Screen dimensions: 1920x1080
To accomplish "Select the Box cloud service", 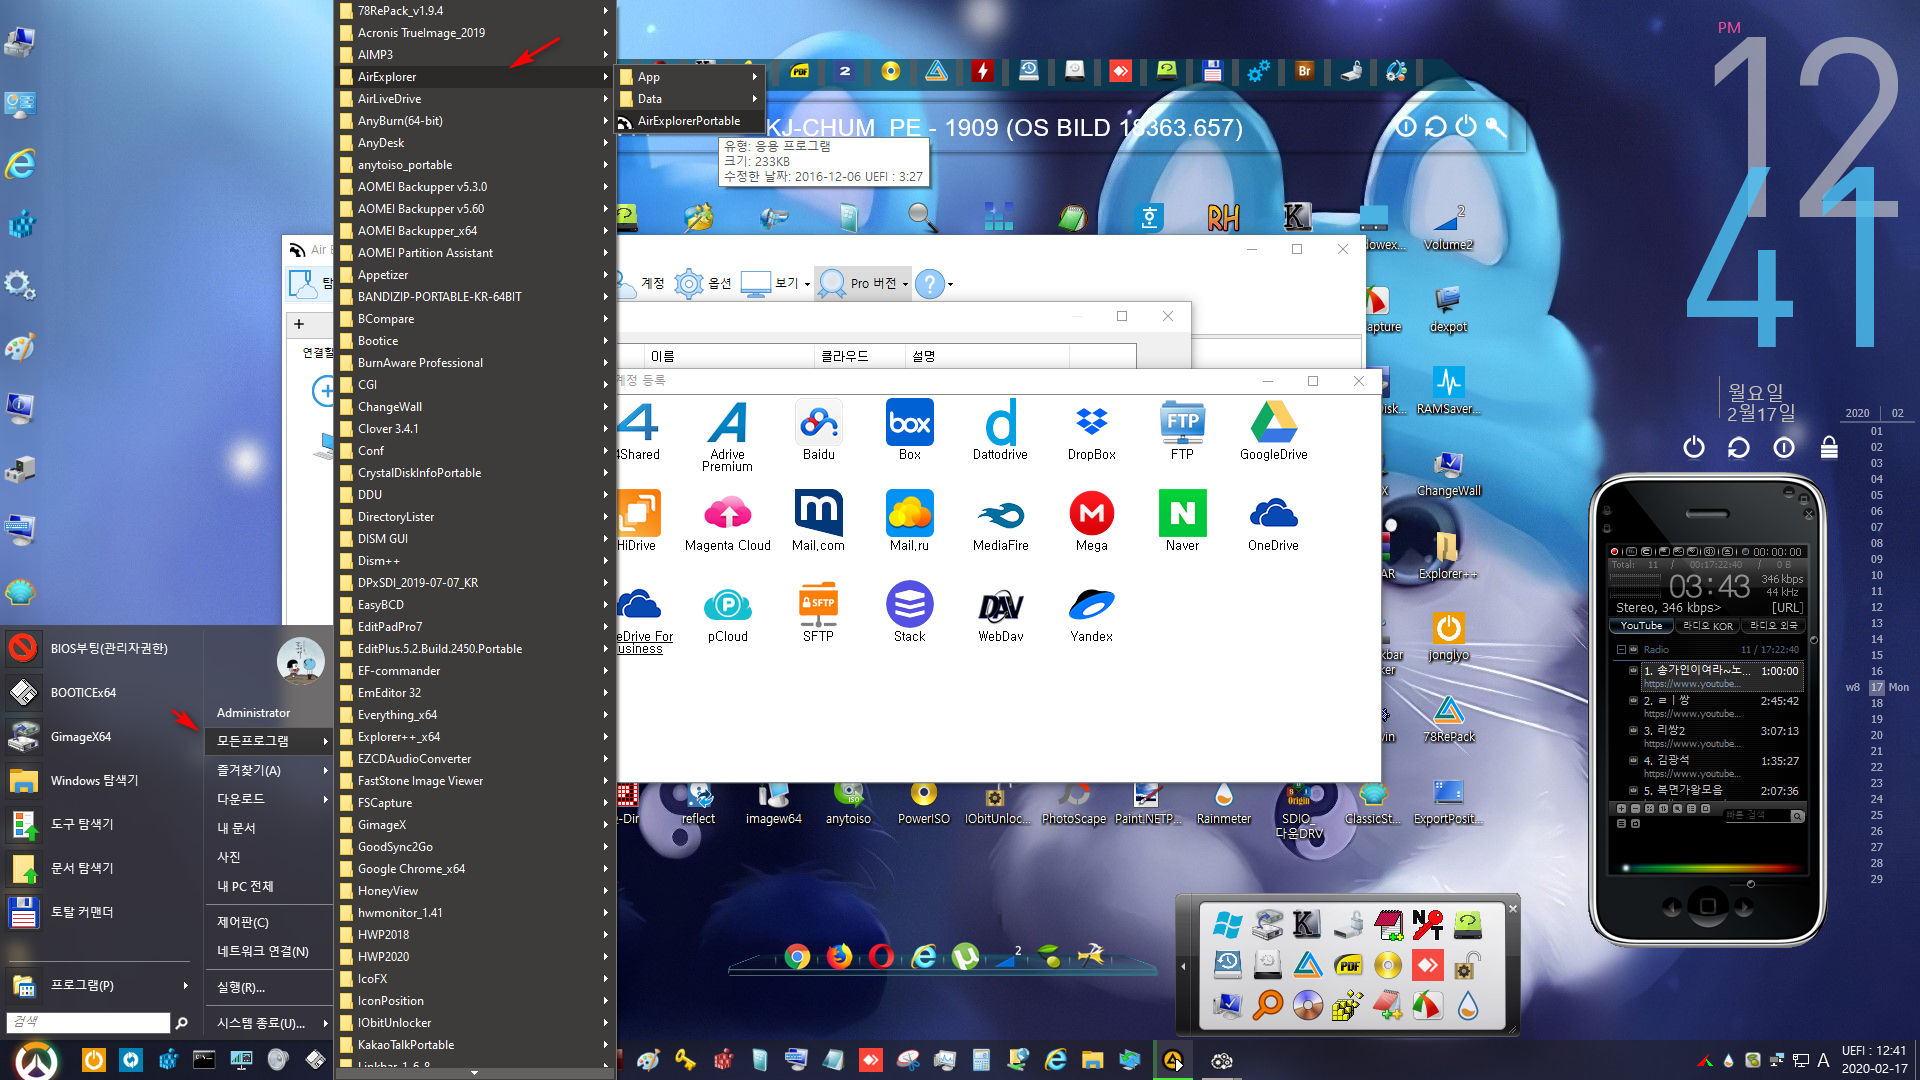I will tap(909, 430).
